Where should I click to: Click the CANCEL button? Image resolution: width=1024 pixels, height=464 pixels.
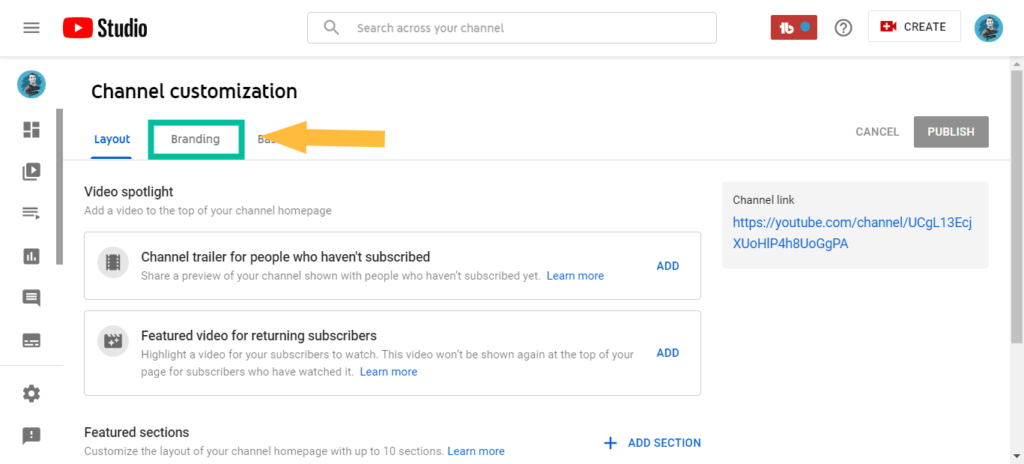877,132
